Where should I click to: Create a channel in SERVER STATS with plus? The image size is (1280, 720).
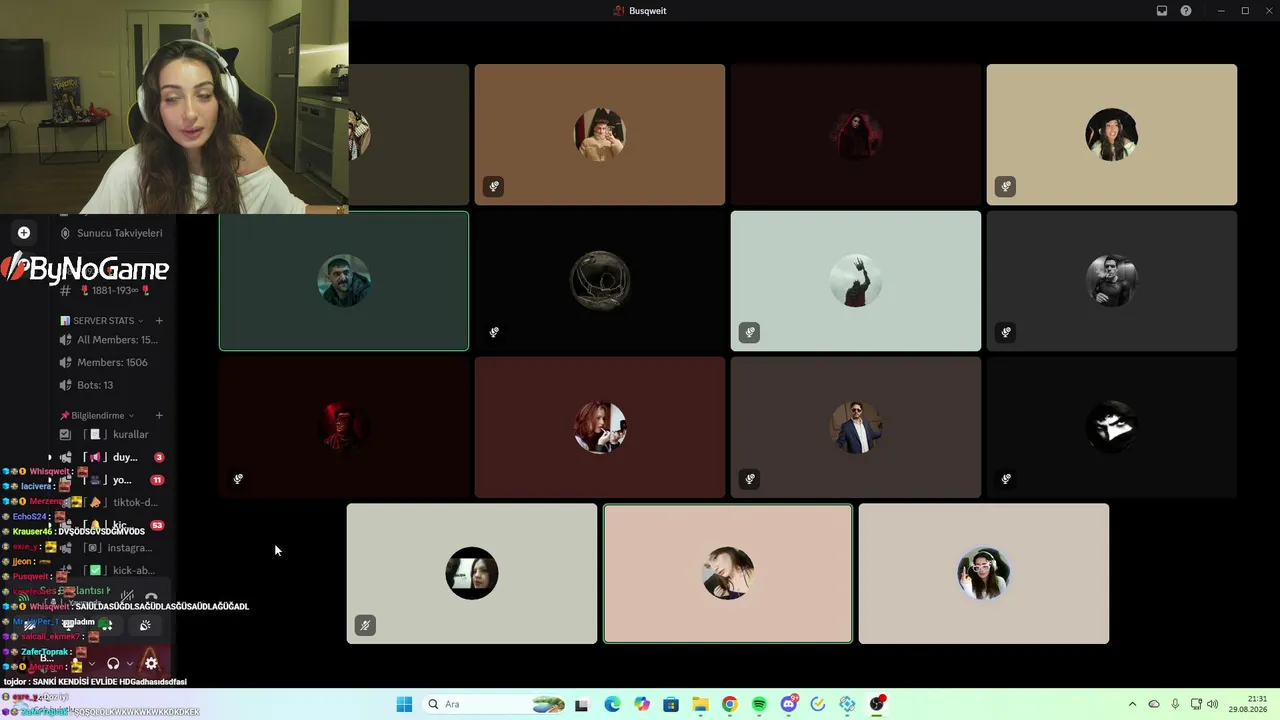pyautogui.click(x=159, y=321)
